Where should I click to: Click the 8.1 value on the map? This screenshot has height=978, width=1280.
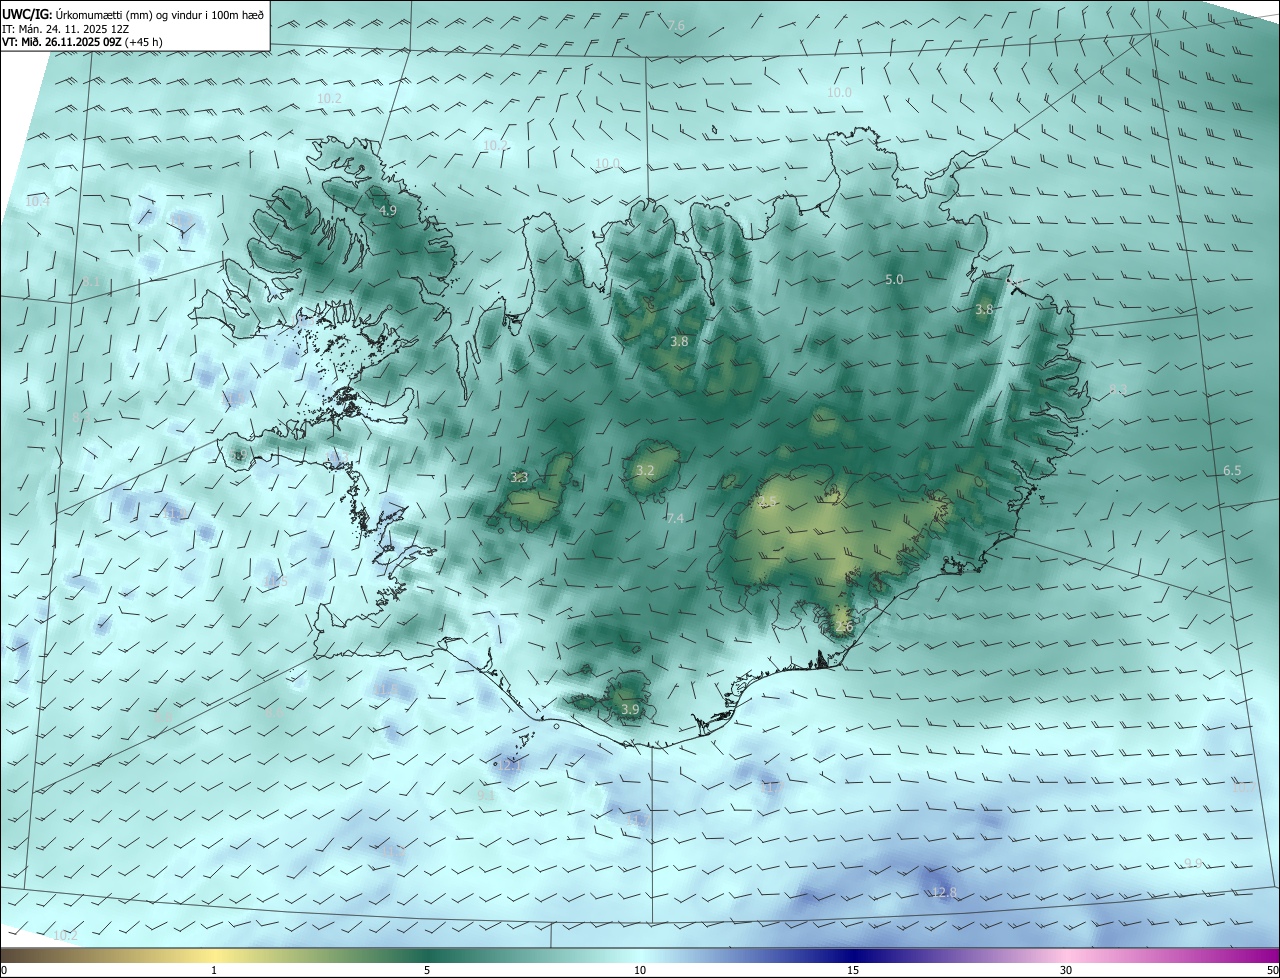tap(91, 283)
